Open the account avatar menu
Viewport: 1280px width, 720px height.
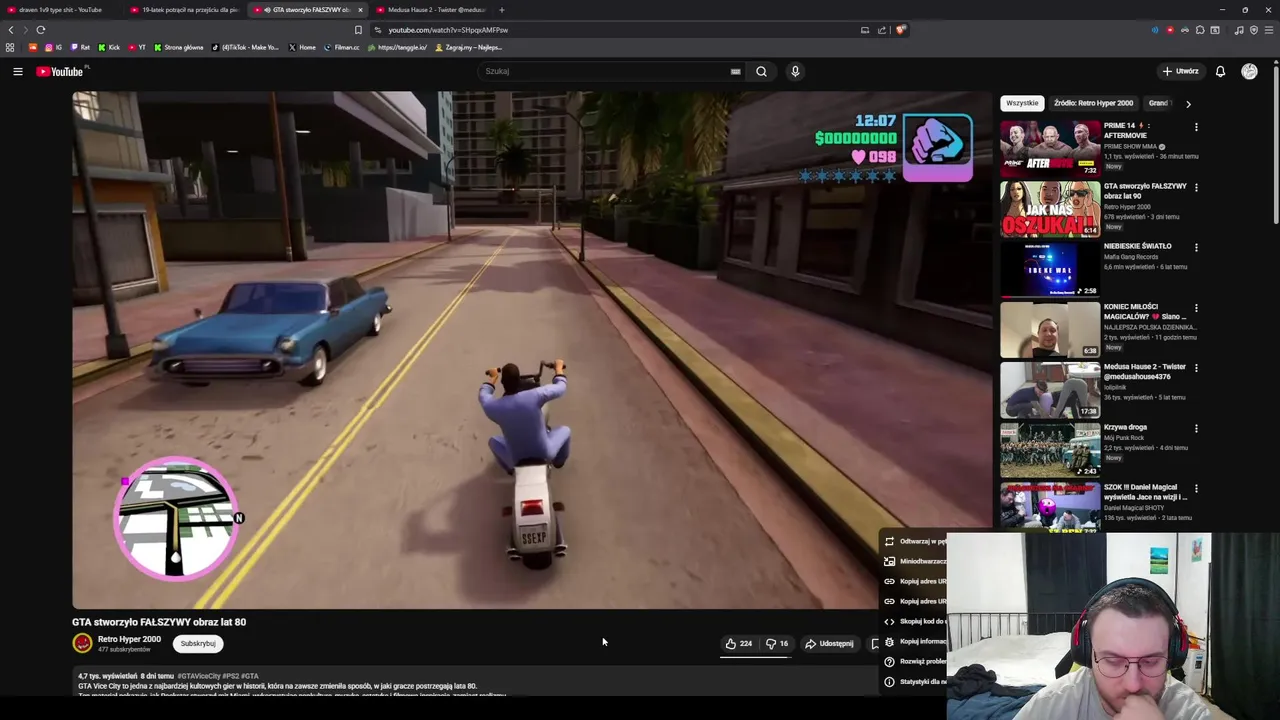[1249, 71]
